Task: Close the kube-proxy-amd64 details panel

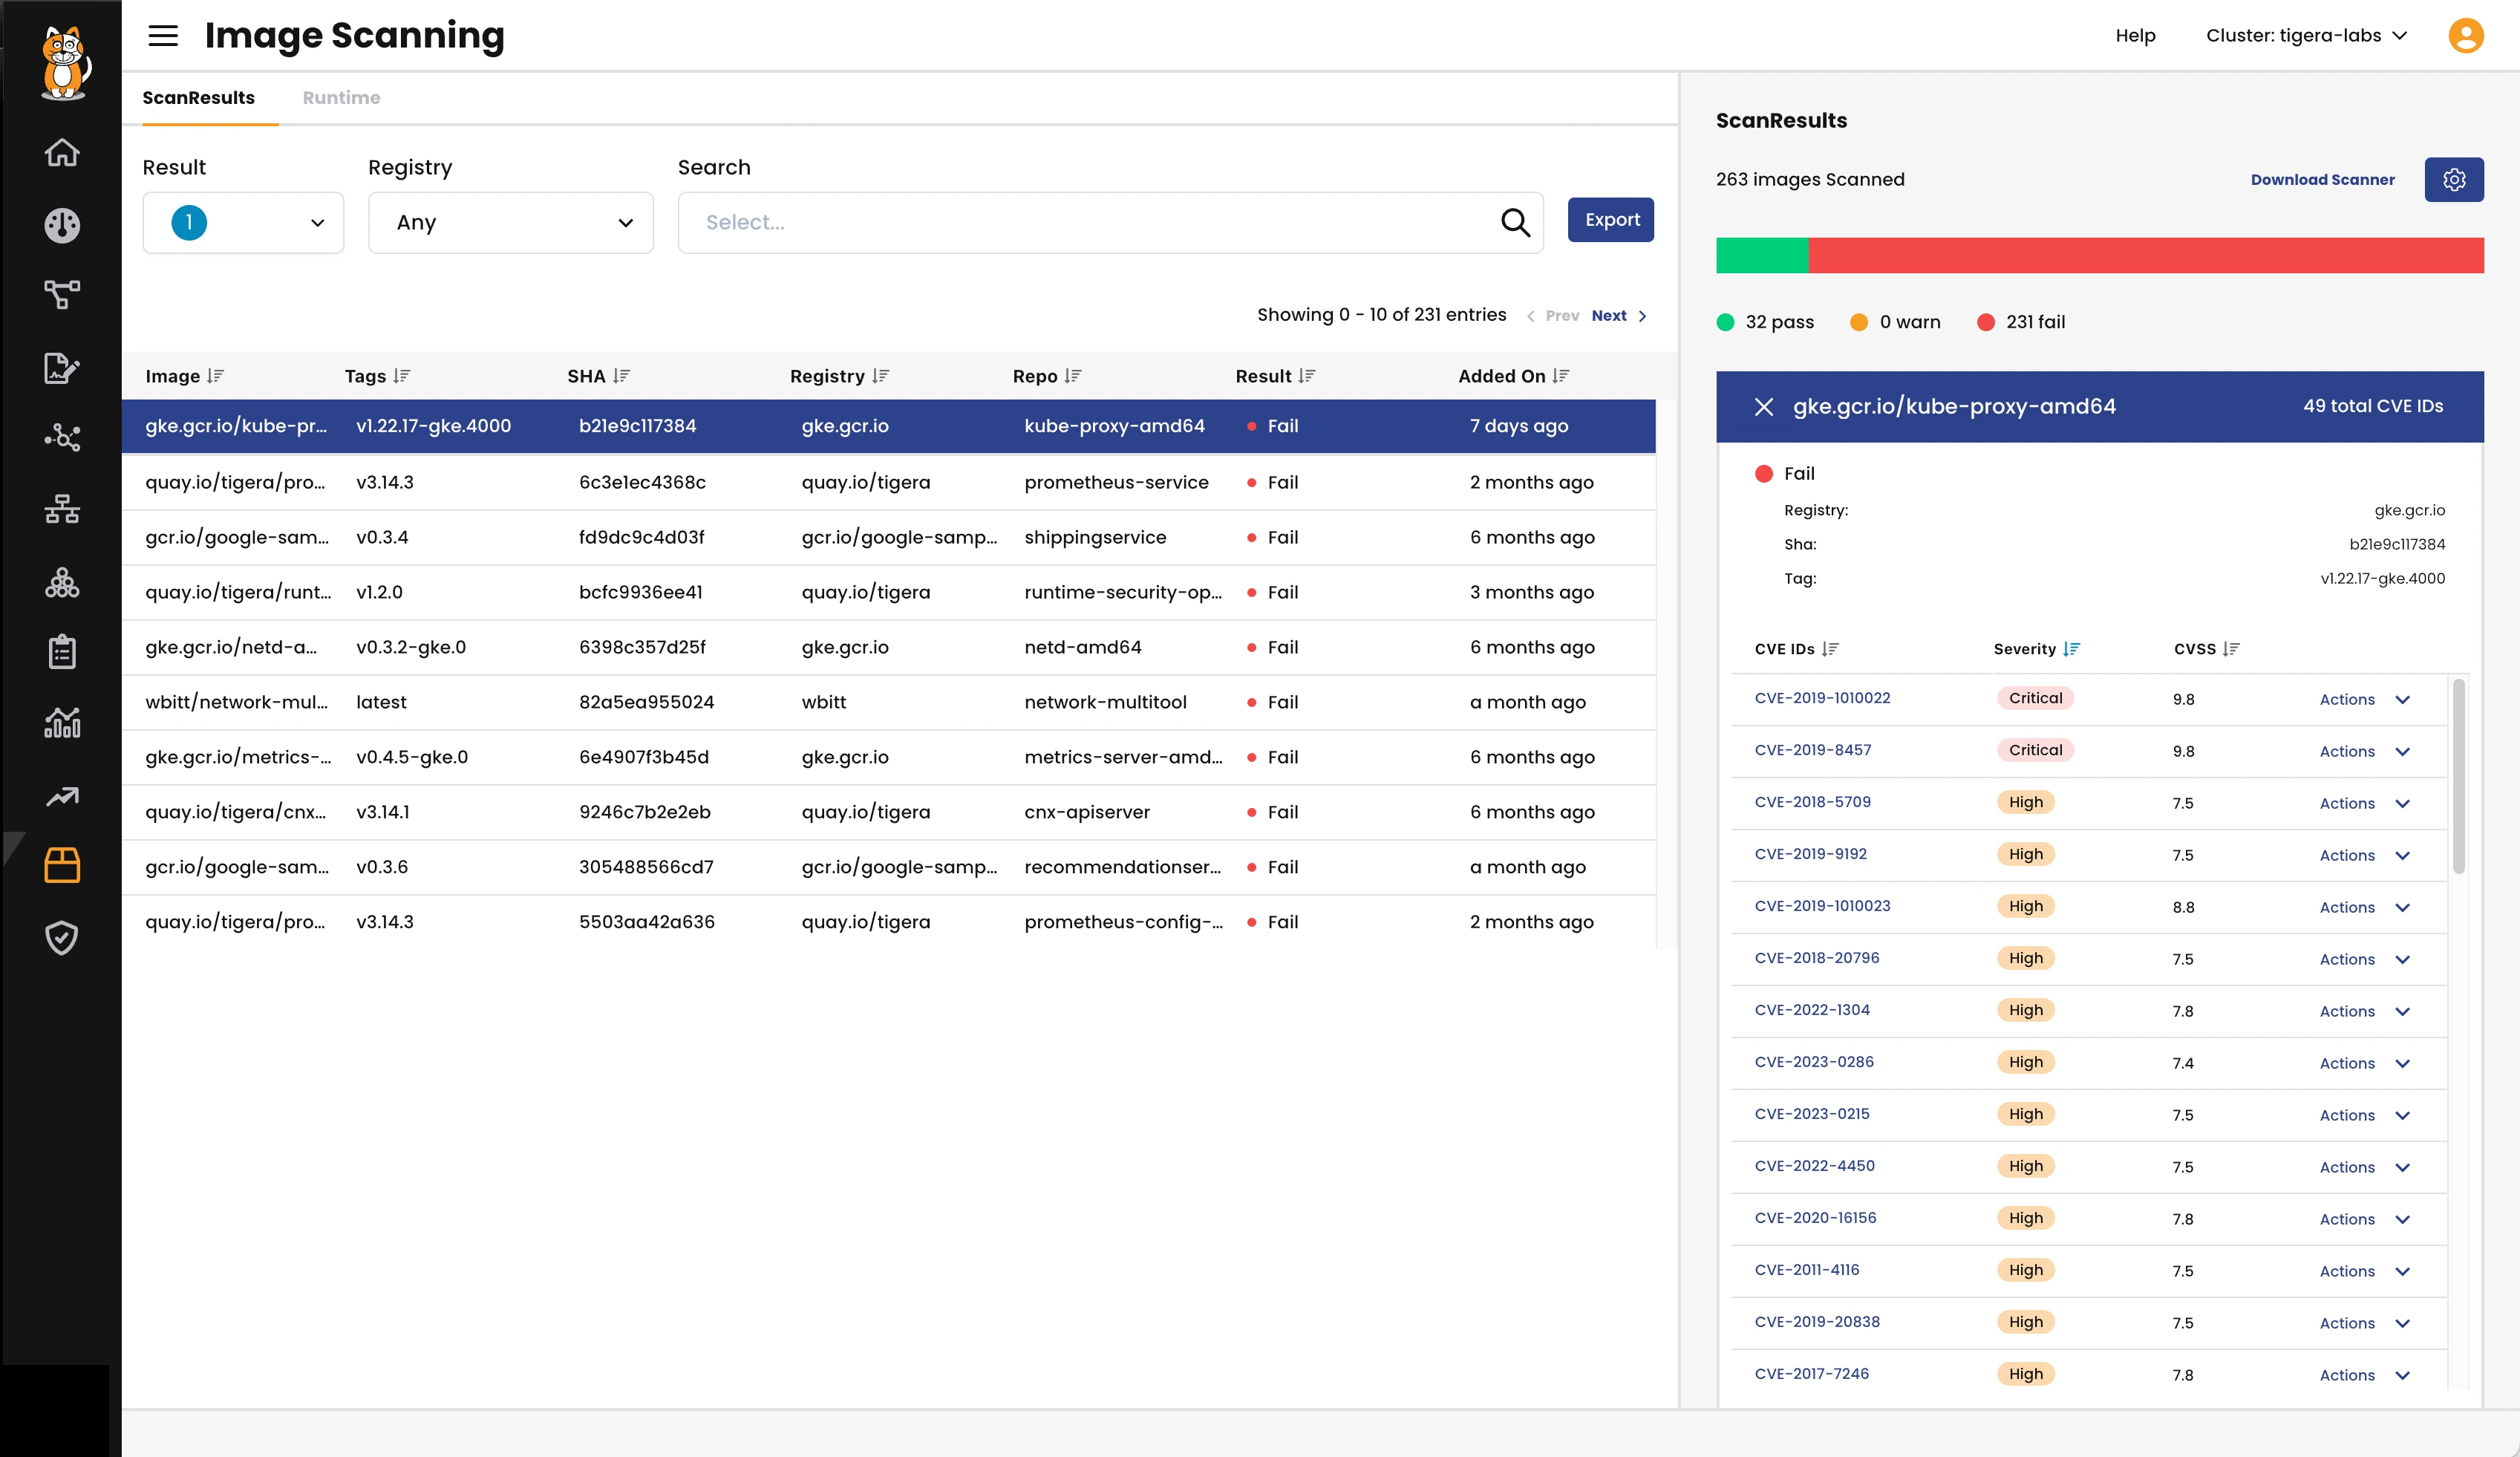Action: pyautogui.click(x=1764, y=407)
